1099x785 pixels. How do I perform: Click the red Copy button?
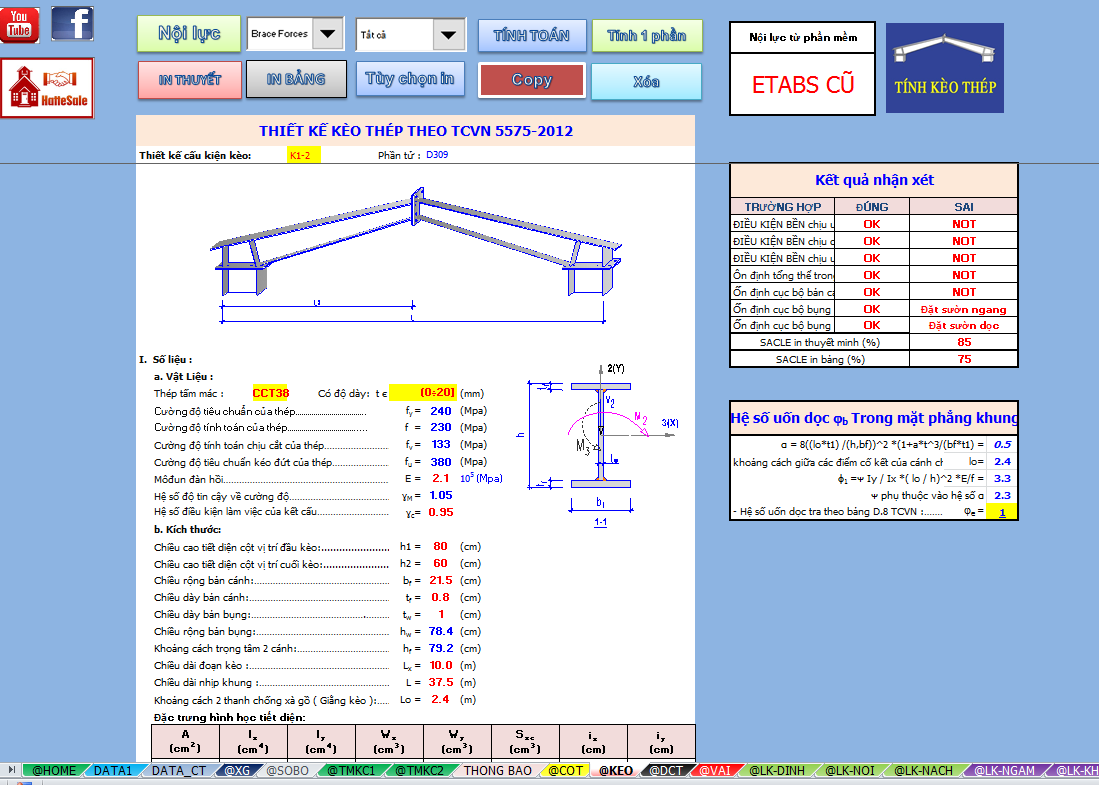[x=532, y=80]
